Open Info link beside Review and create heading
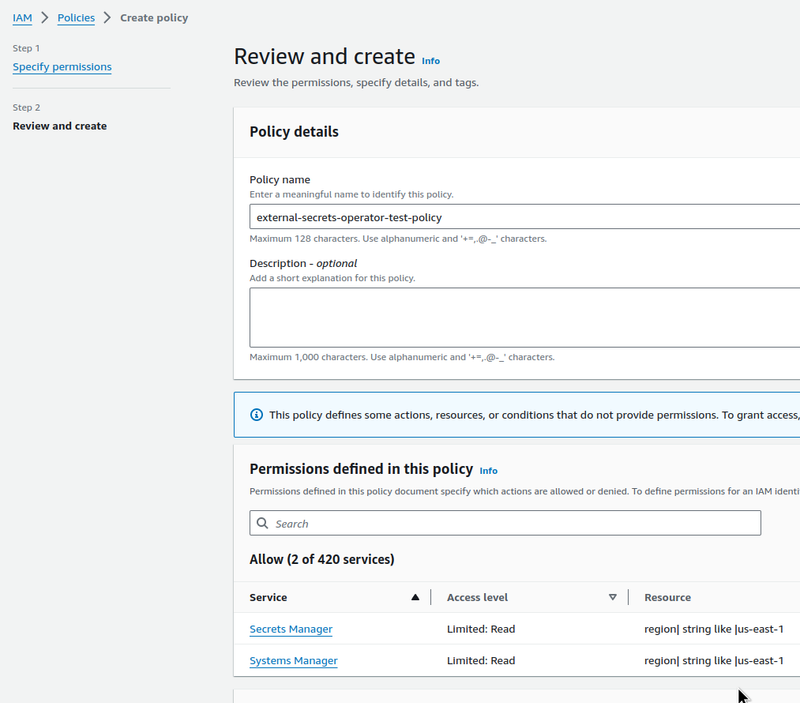Screen dimensions: 800x703 [x=431, y=61]
